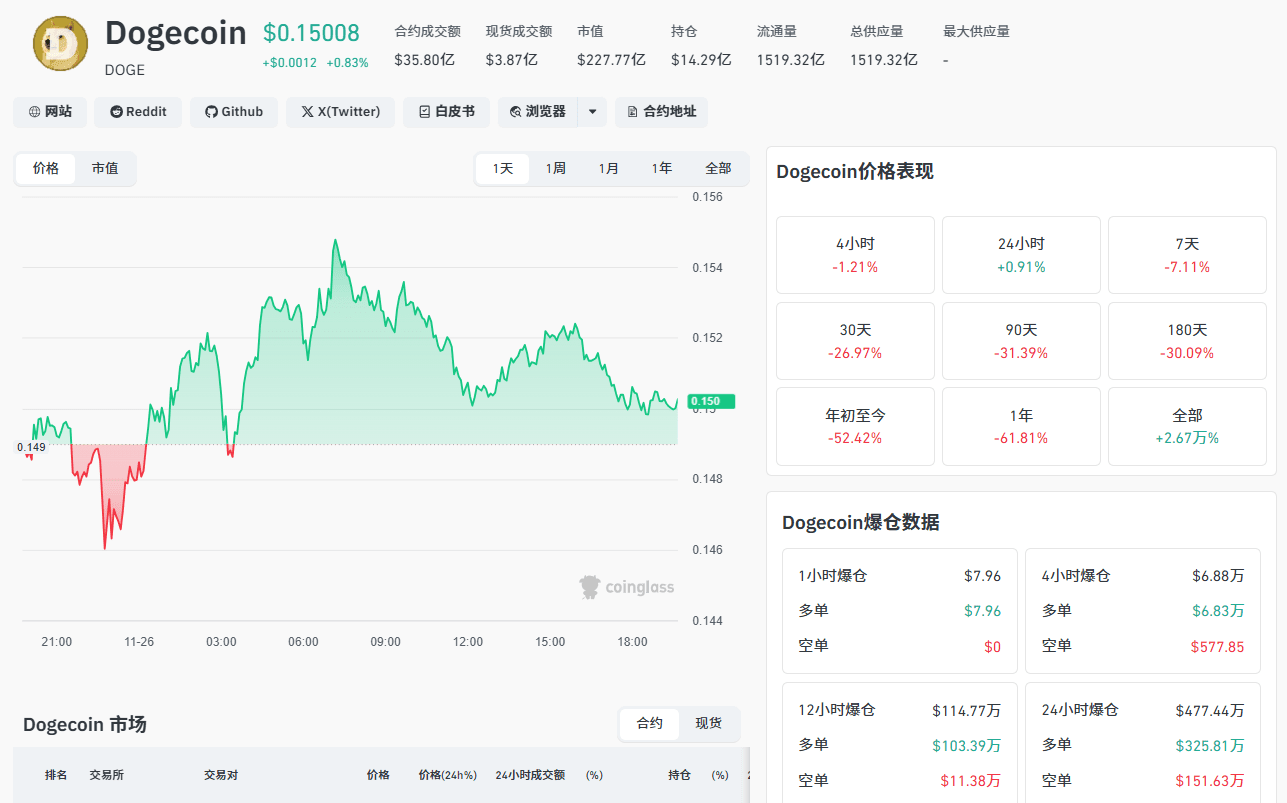The image size is (1287, 803).
Task: Switch market list to 现货 tab
Action: coord(709,724)
